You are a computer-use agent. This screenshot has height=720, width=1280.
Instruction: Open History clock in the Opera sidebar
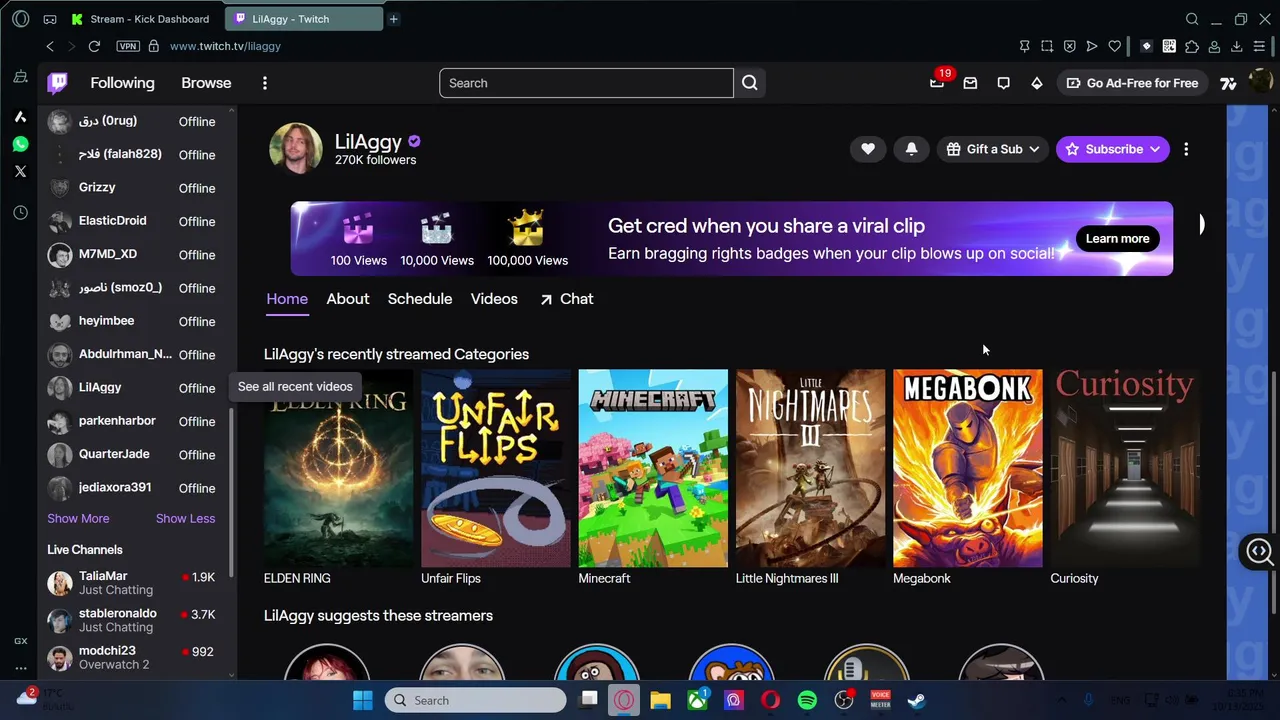[20, 213]
